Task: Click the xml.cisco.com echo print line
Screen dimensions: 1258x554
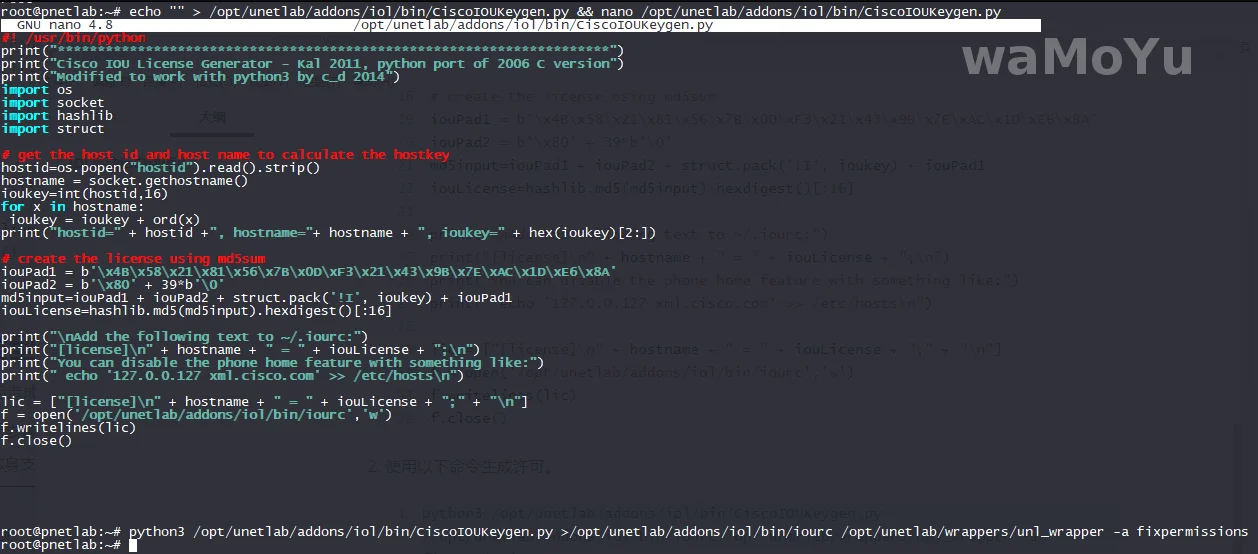Action: tap(232, 376)
